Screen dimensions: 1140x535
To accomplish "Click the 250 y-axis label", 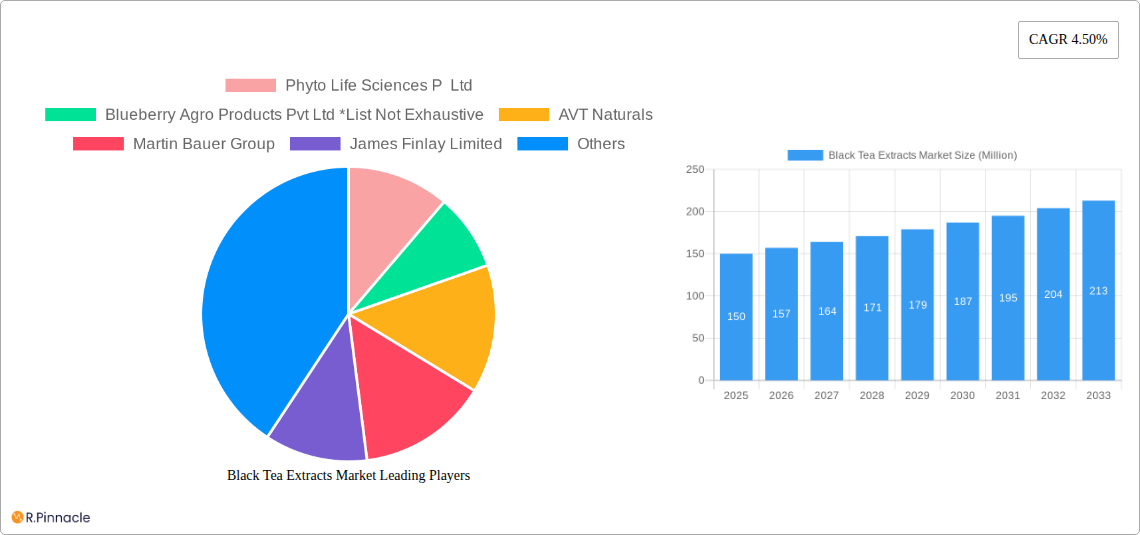I will [696, 169].
